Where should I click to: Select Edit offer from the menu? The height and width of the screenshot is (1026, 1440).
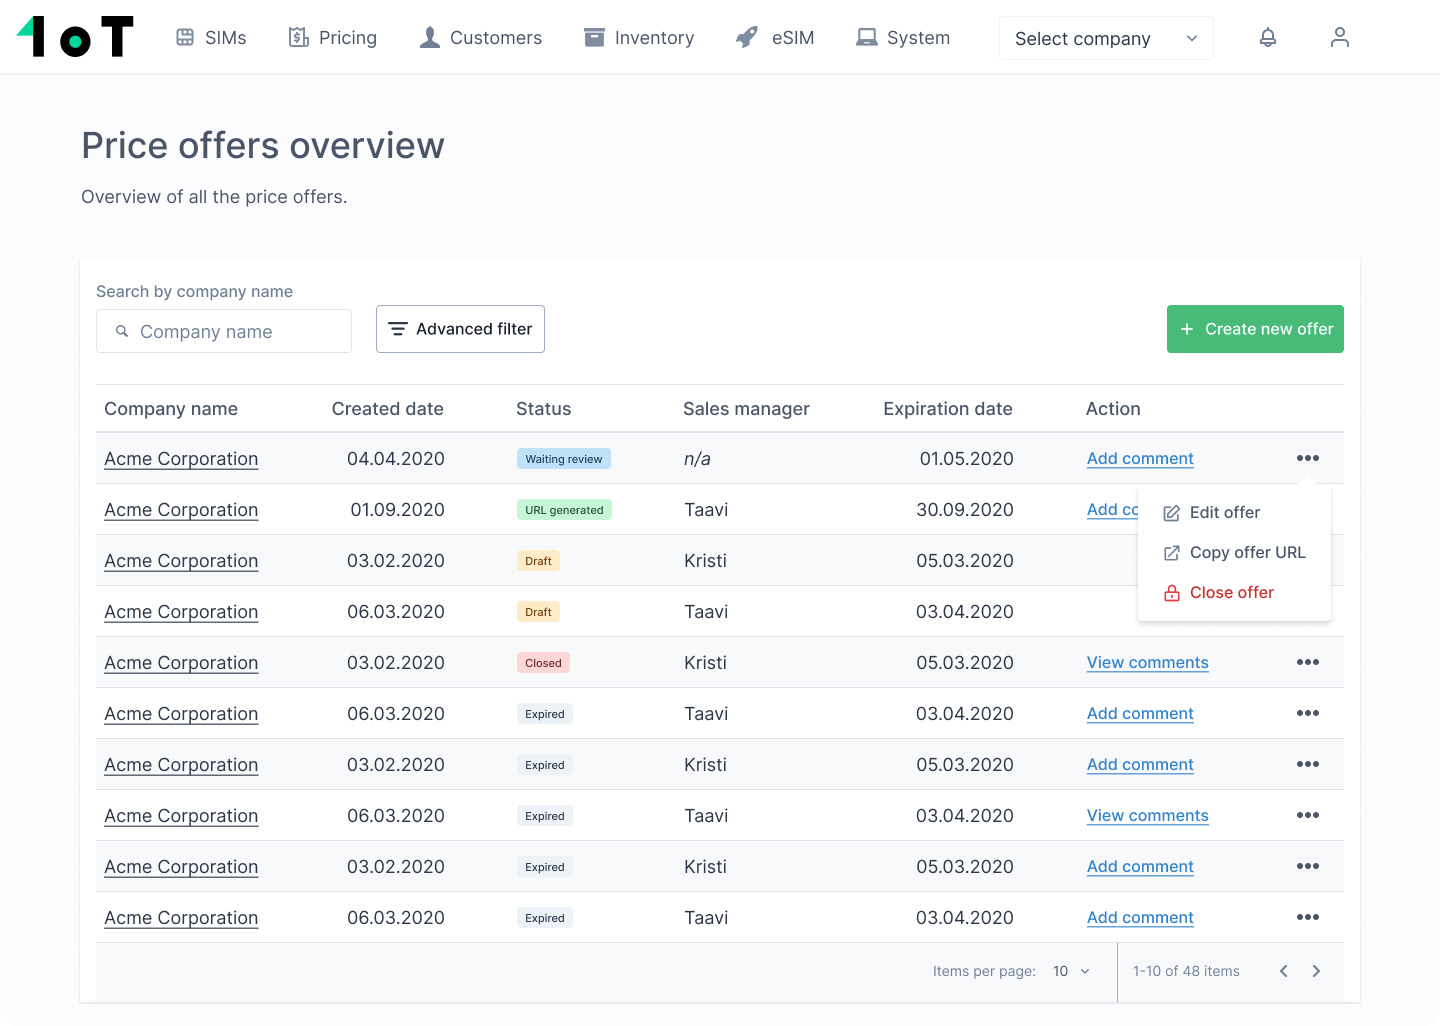click(1224, 512)
